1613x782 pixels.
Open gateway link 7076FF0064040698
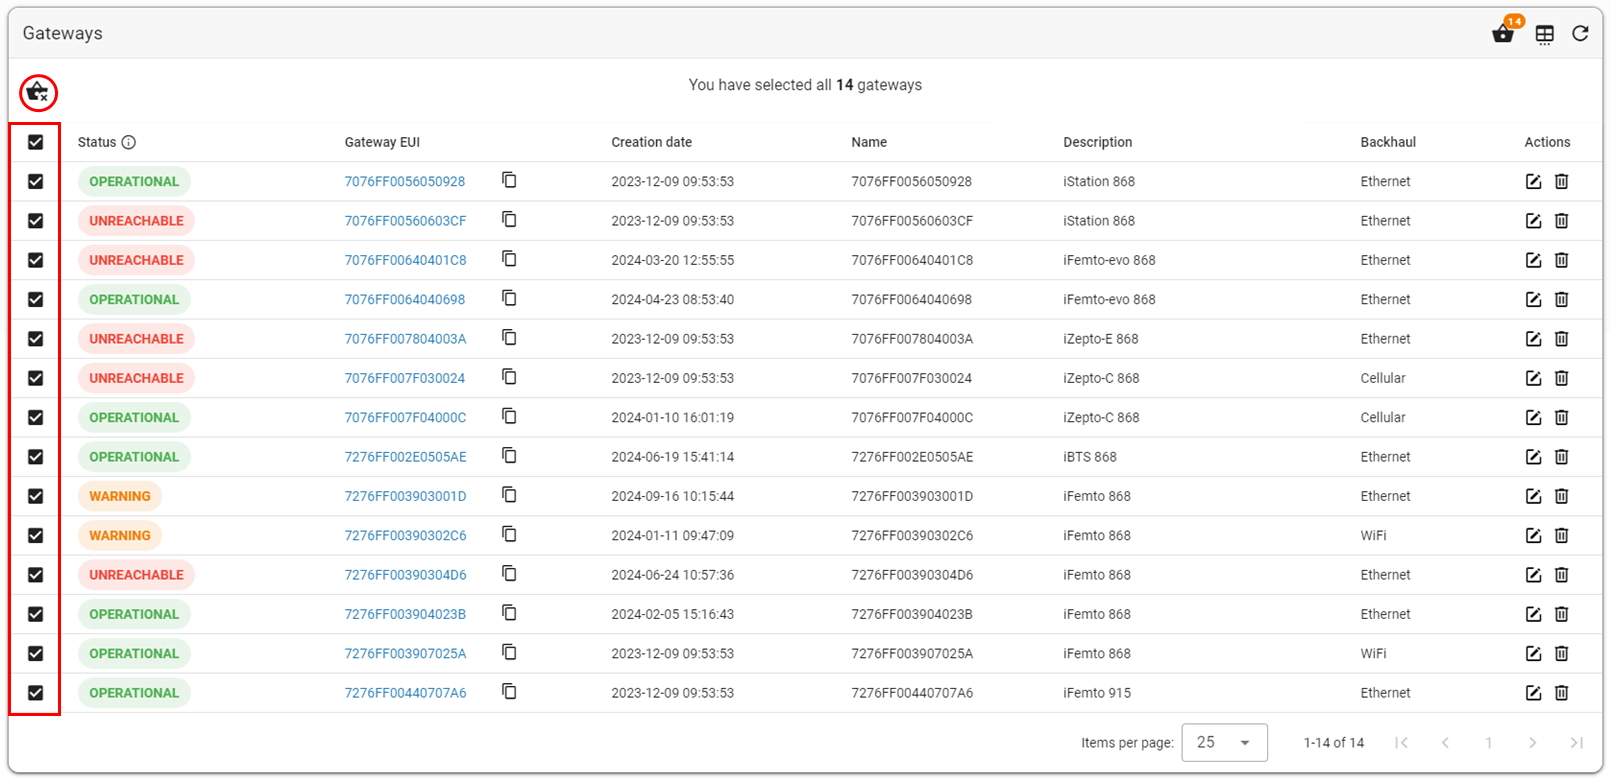[x=405, y=299]
